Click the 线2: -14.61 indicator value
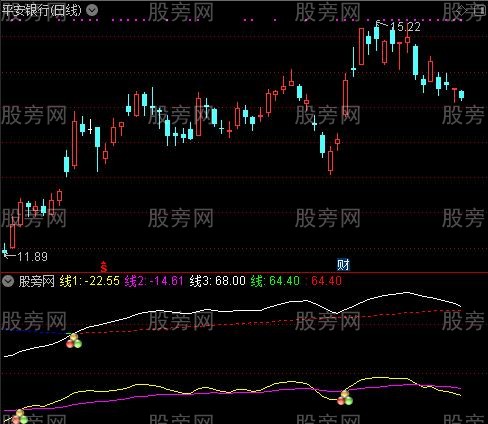The width and height of the screenshot is (488, 424). 154,281
